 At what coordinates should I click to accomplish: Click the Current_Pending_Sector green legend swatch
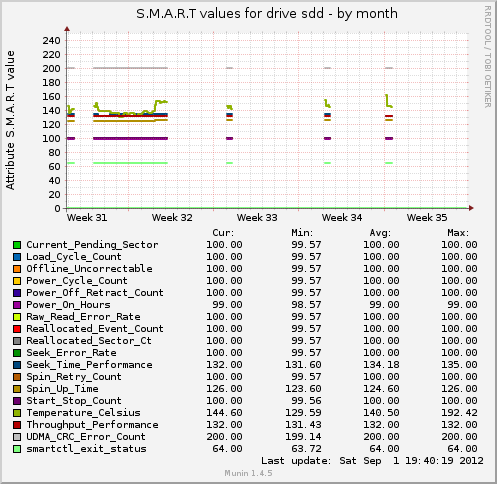pos(17,245)
